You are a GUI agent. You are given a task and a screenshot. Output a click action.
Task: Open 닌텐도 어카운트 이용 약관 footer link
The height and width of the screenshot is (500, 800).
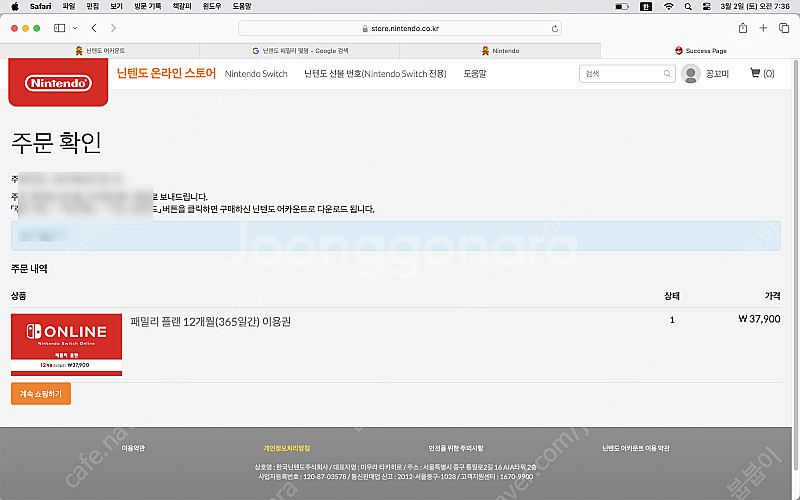636,448
